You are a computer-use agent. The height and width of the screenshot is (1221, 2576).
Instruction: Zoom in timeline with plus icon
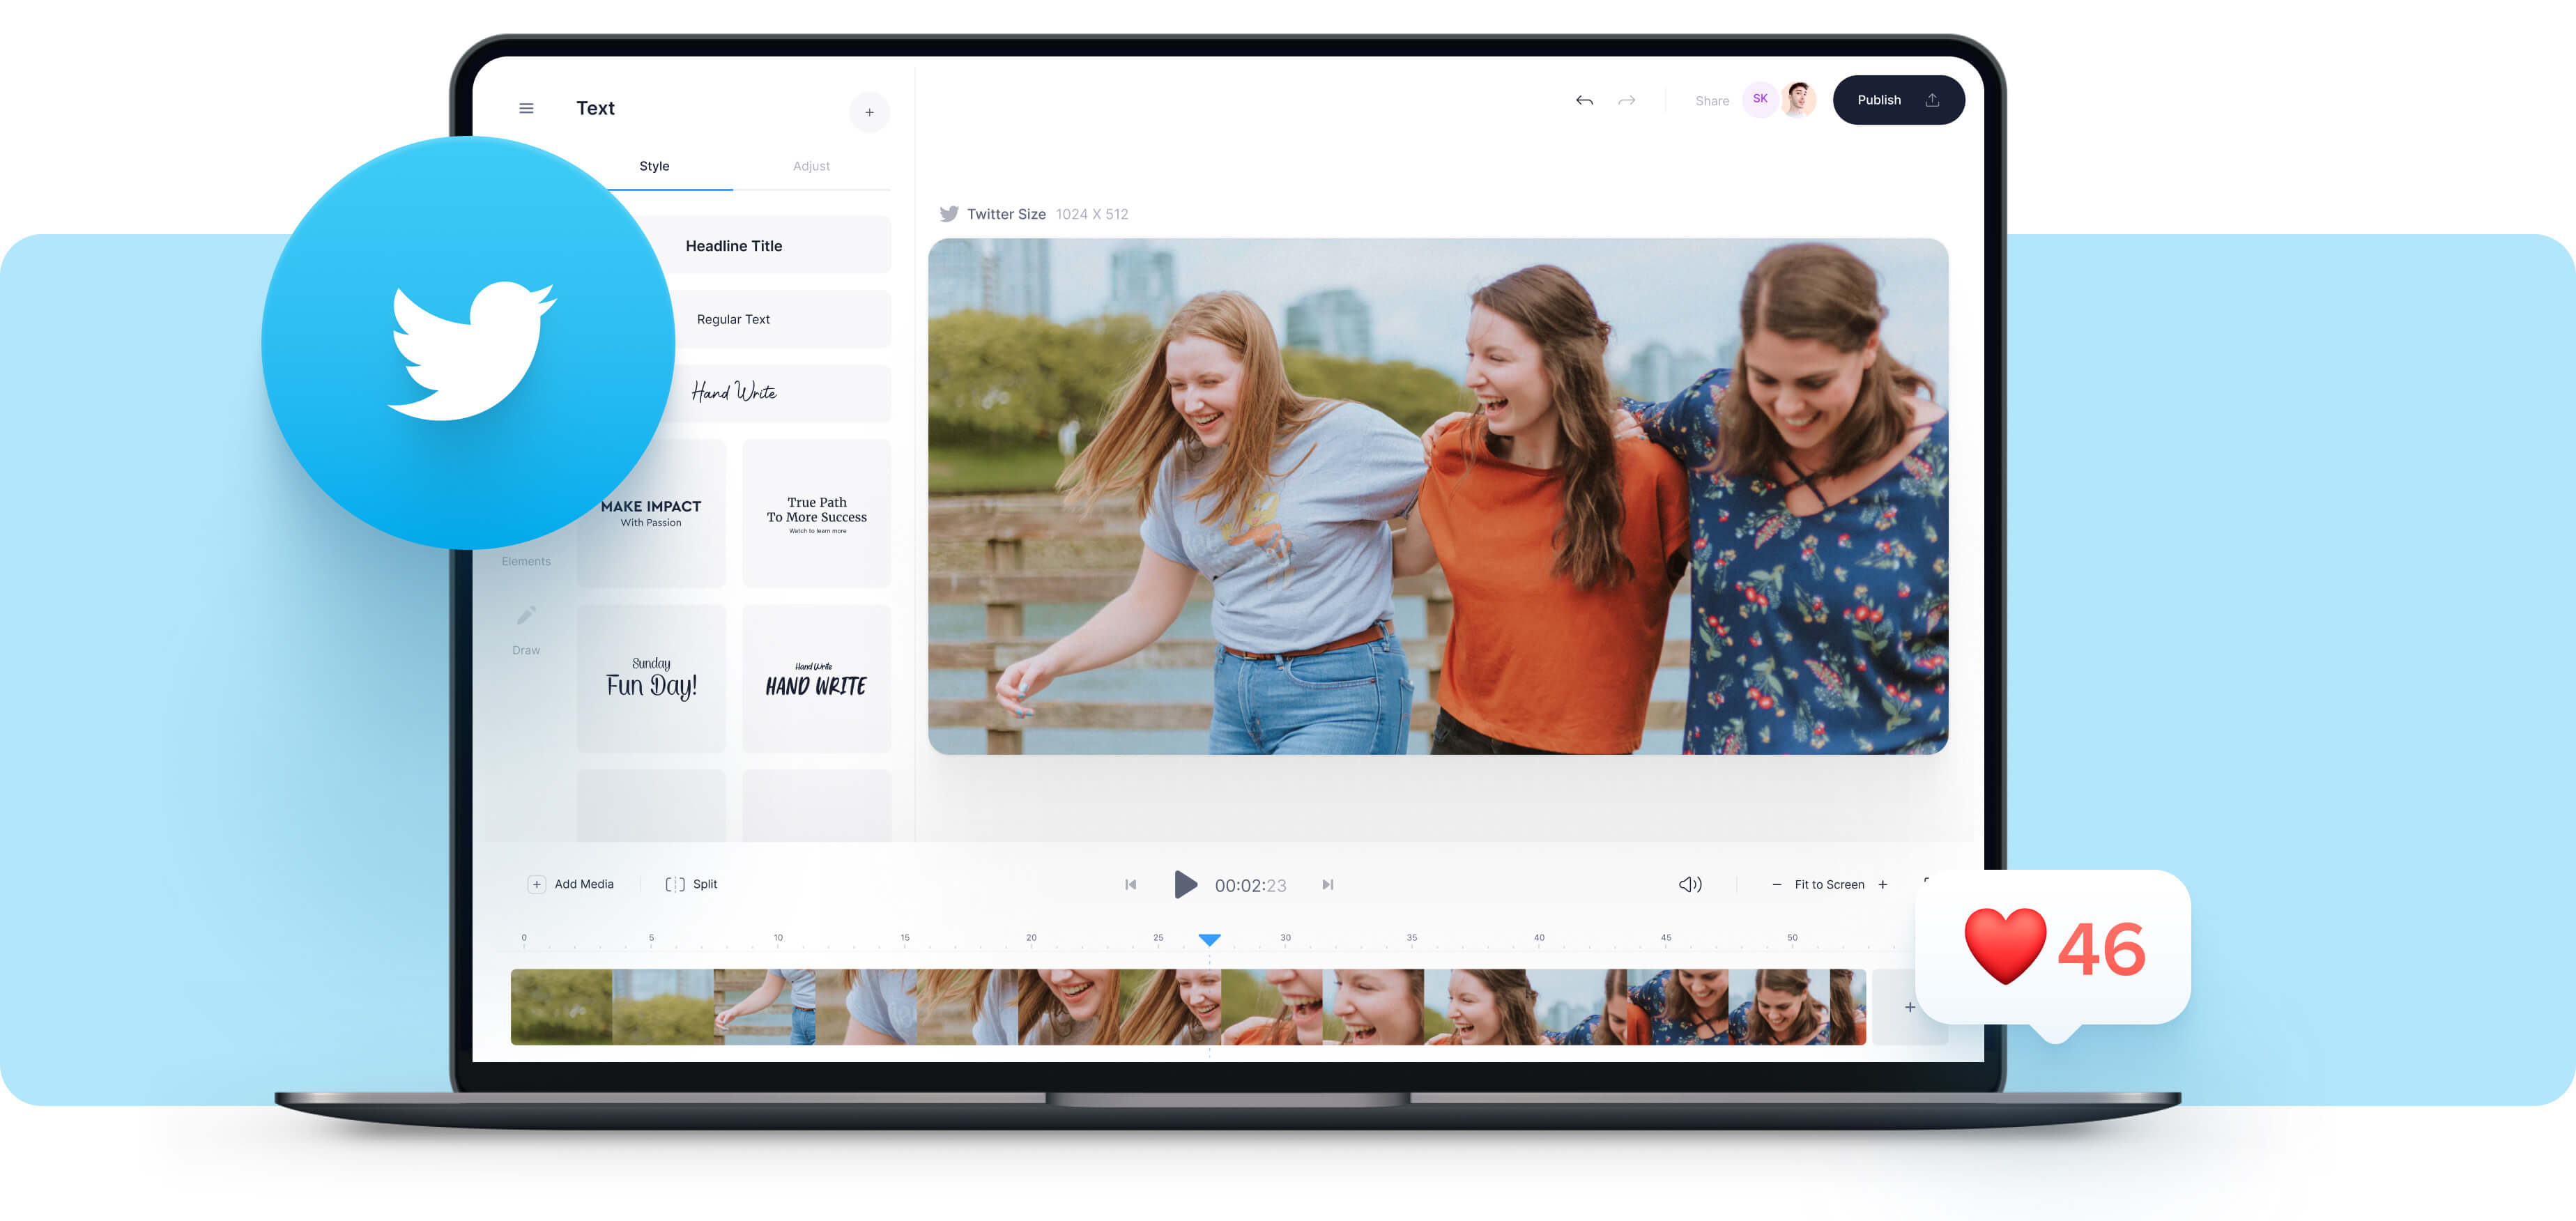point(1882,884)
